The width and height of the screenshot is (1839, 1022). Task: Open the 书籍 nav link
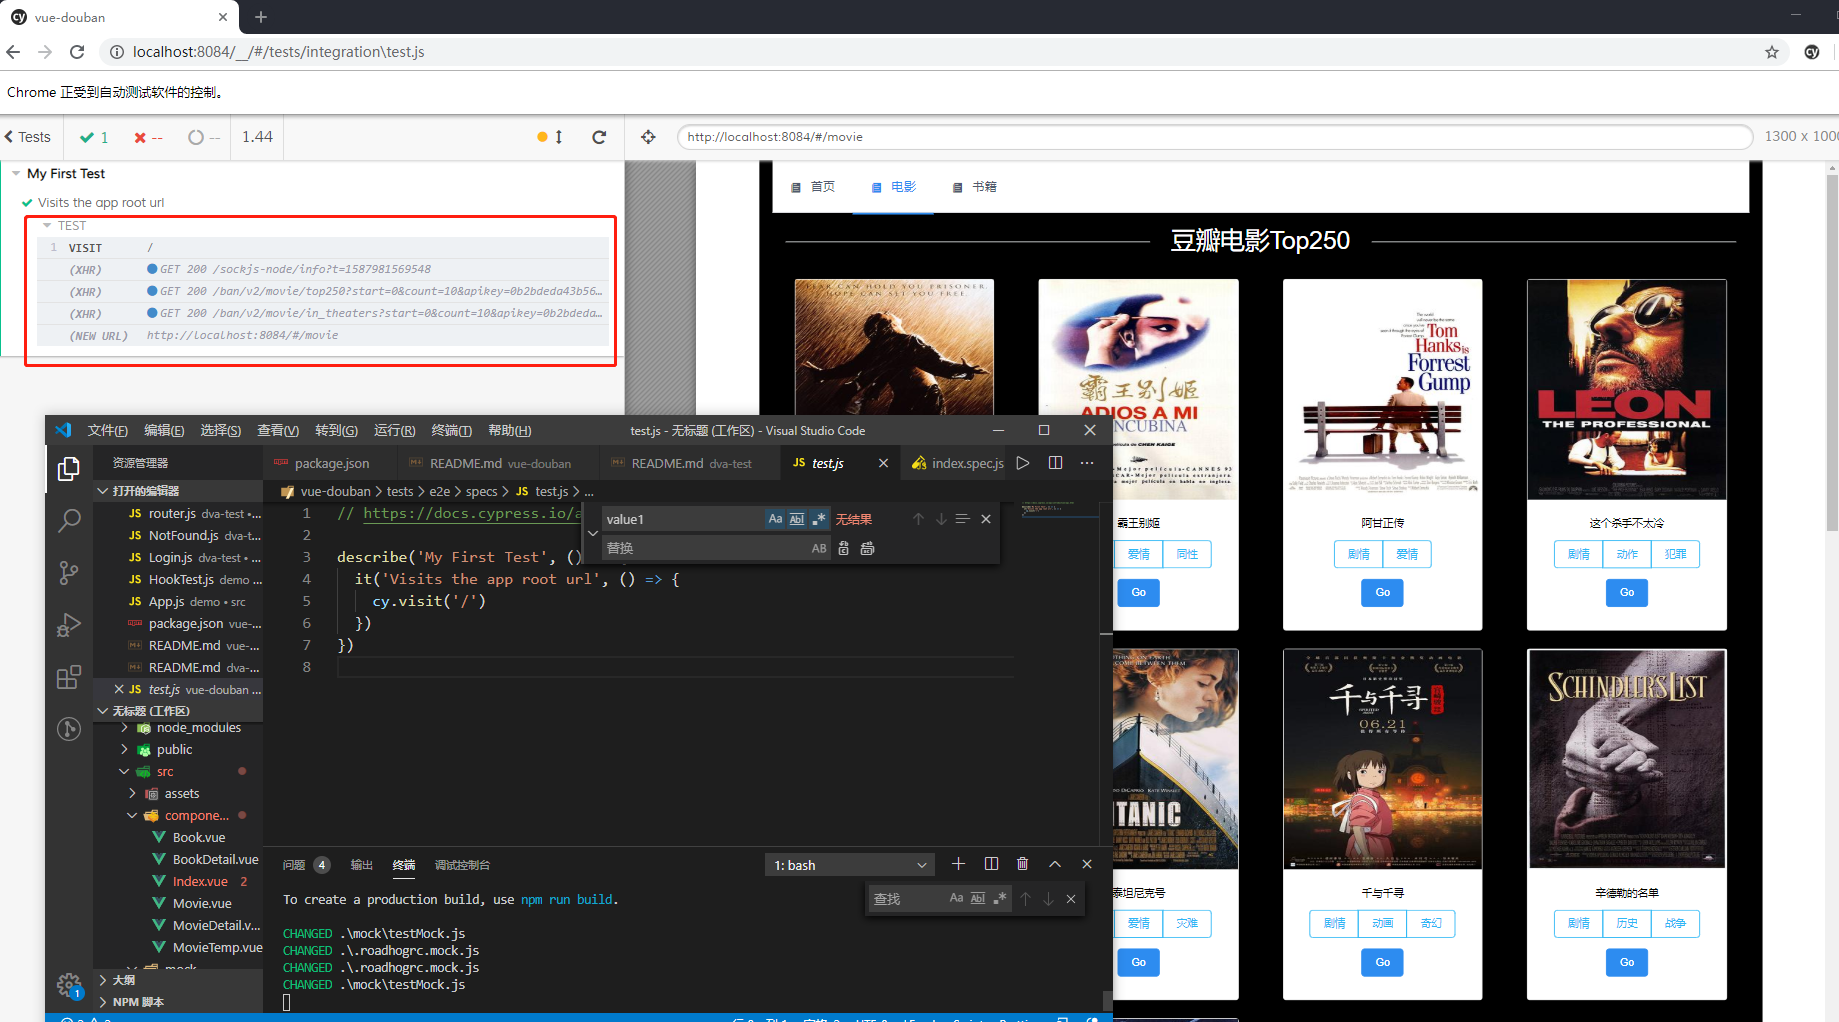click(x=975, y=187)
